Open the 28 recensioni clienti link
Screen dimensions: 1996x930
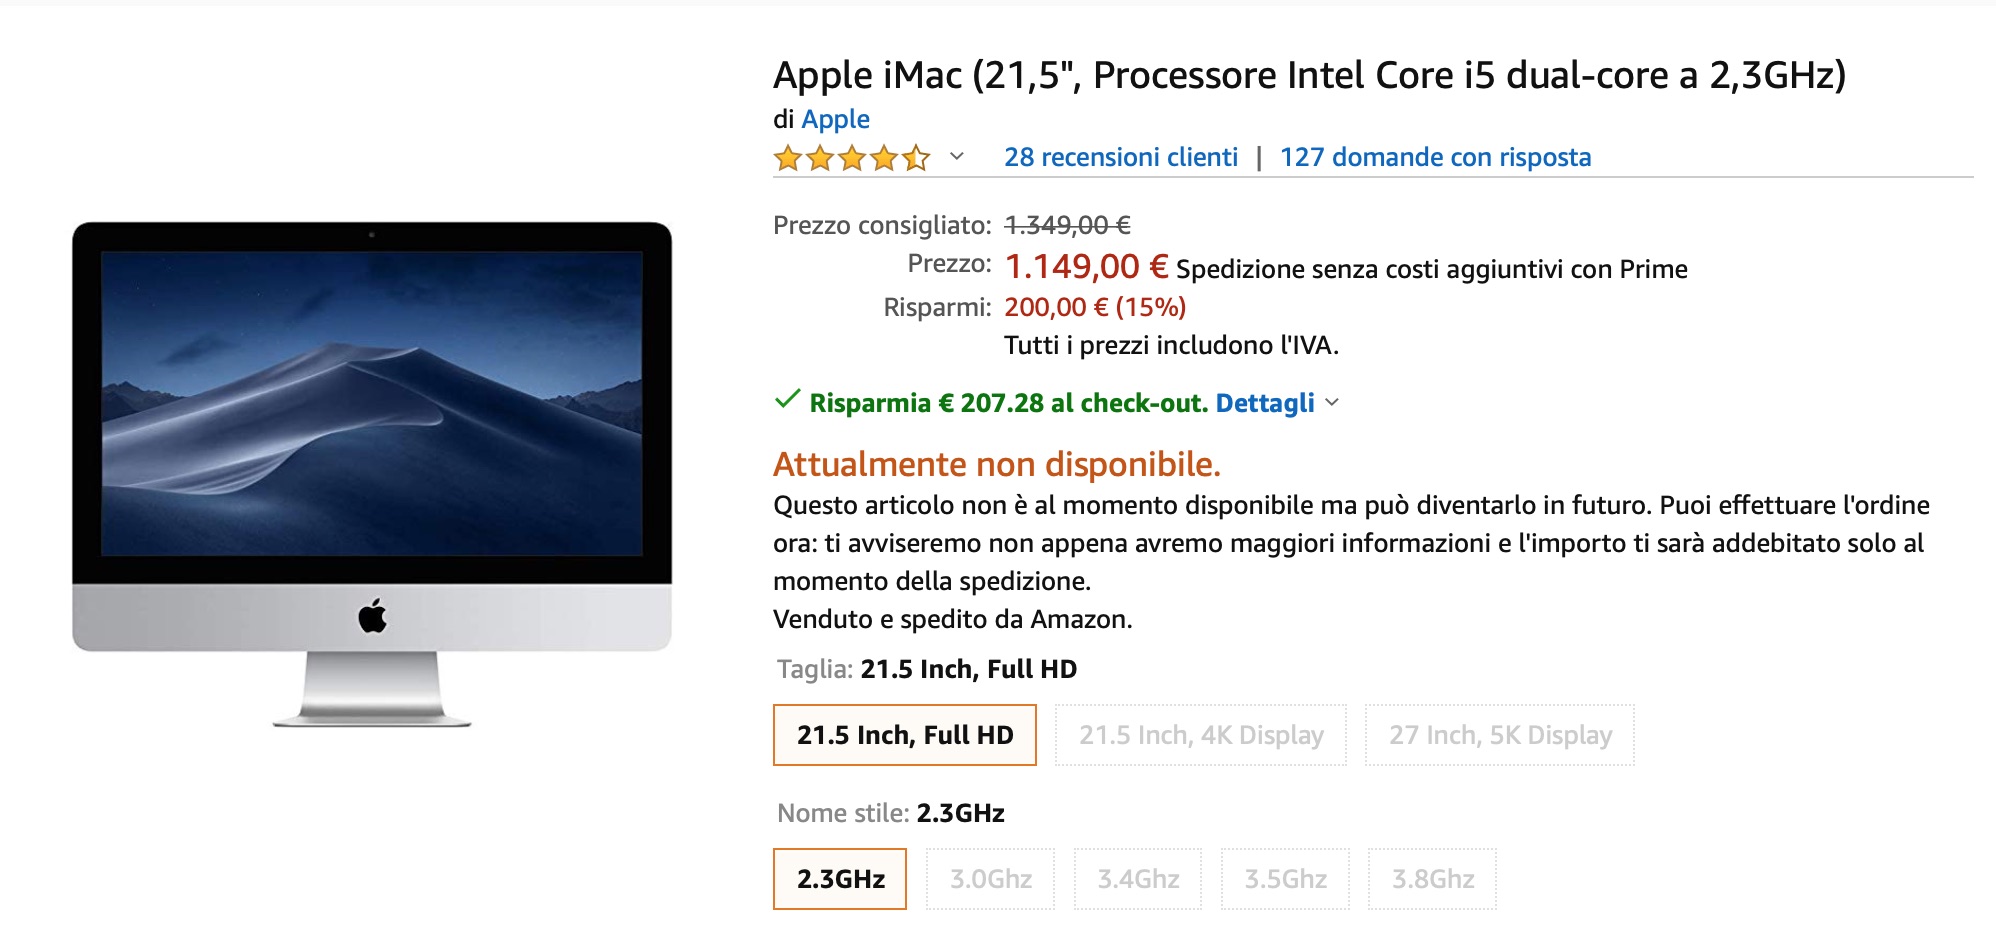(1120, 157)
